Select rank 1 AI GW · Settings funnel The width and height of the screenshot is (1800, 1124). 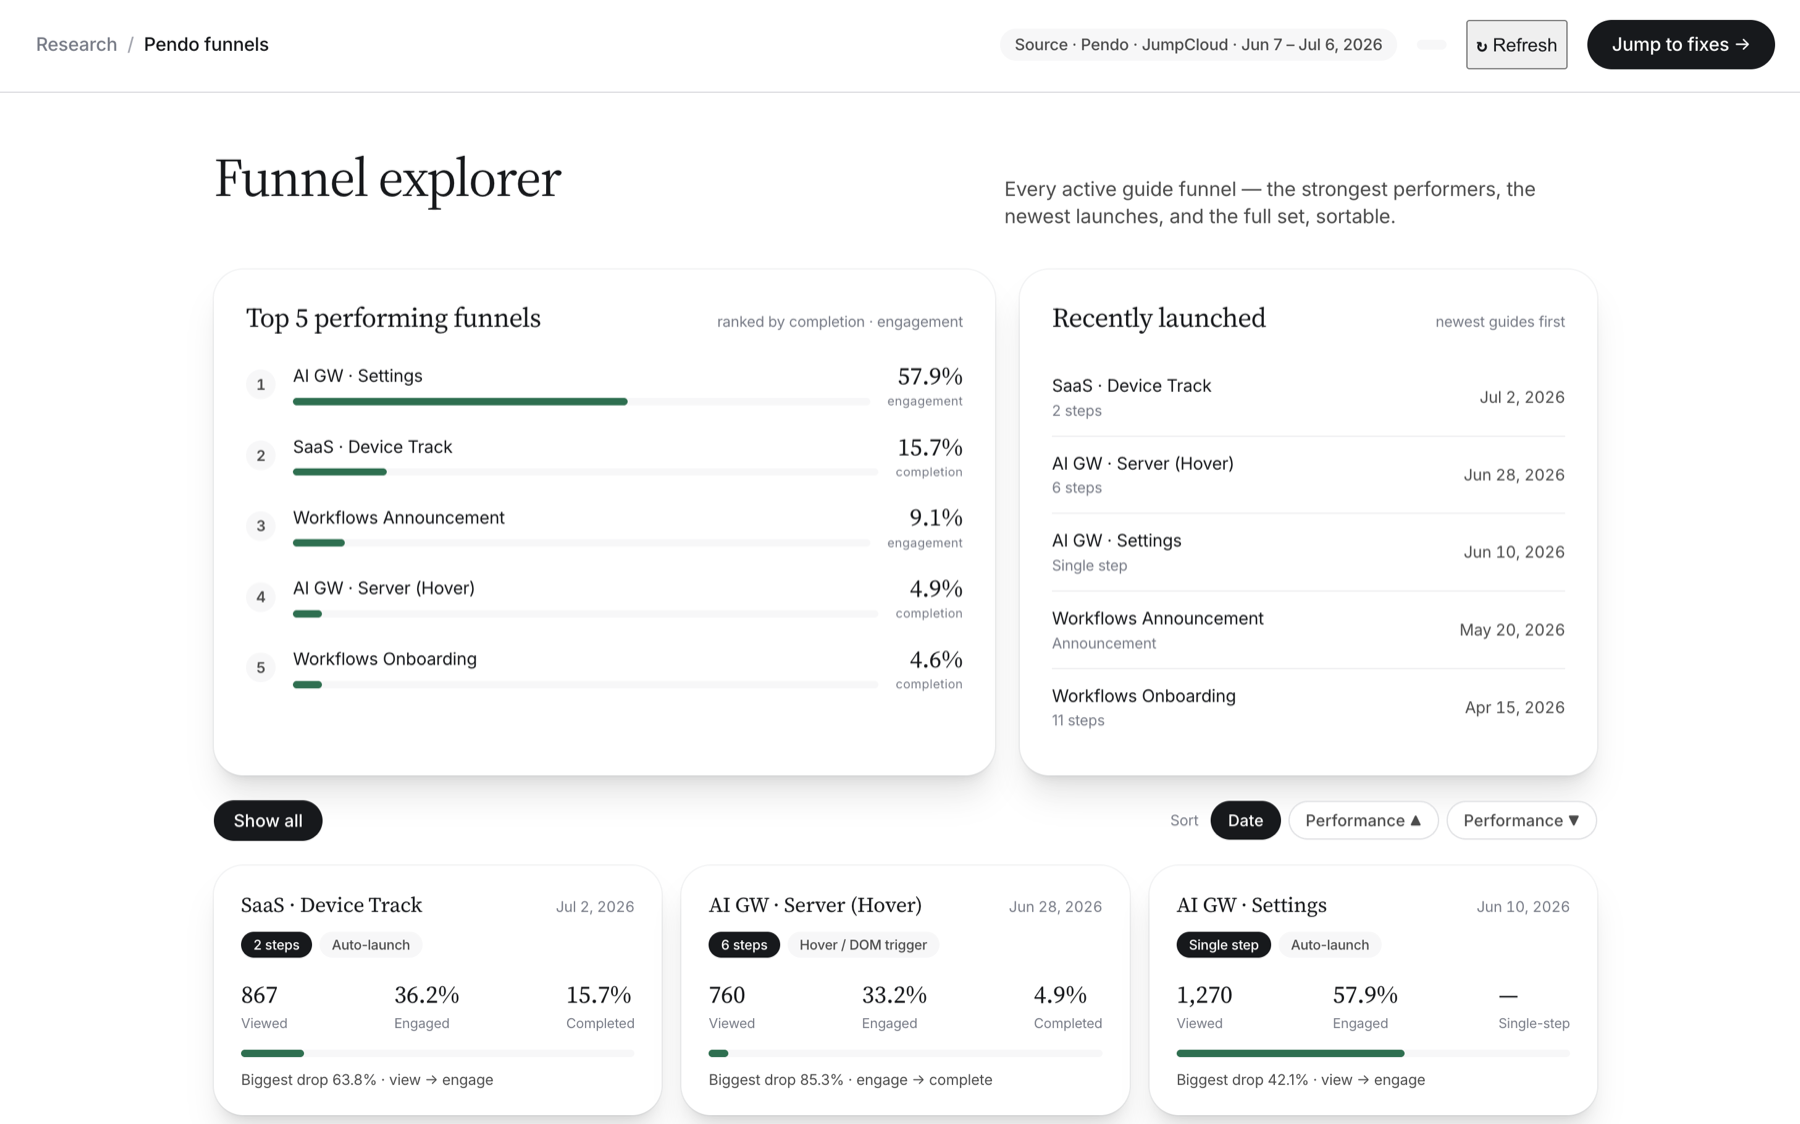(604, 386)
